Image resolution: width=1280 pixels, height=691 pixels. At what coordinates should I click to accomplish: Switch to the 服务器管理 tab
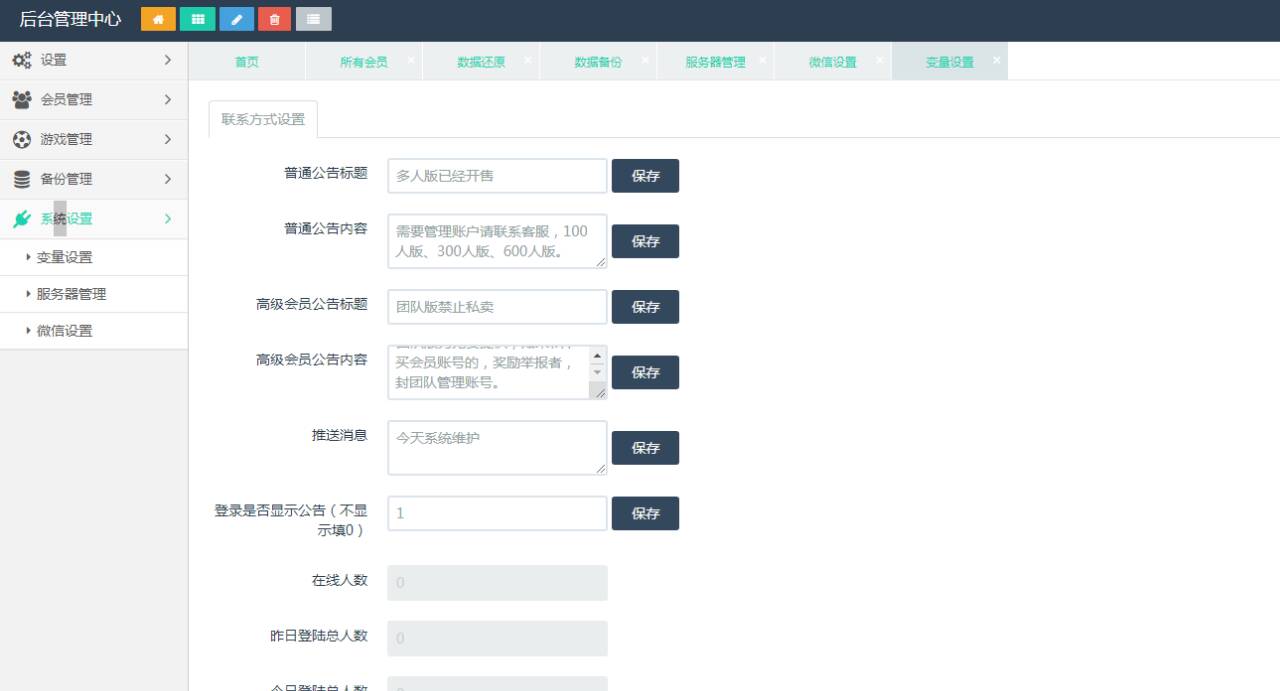715,61
